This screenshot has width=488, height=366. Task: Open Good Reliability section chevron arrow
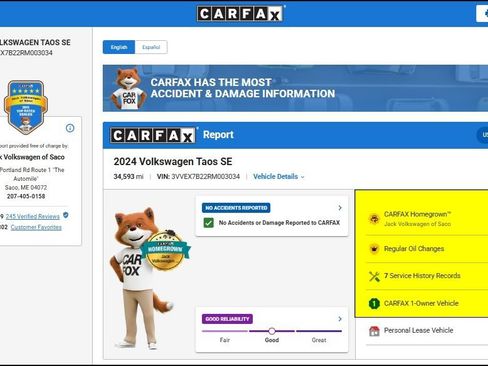(x=340, y=319)
